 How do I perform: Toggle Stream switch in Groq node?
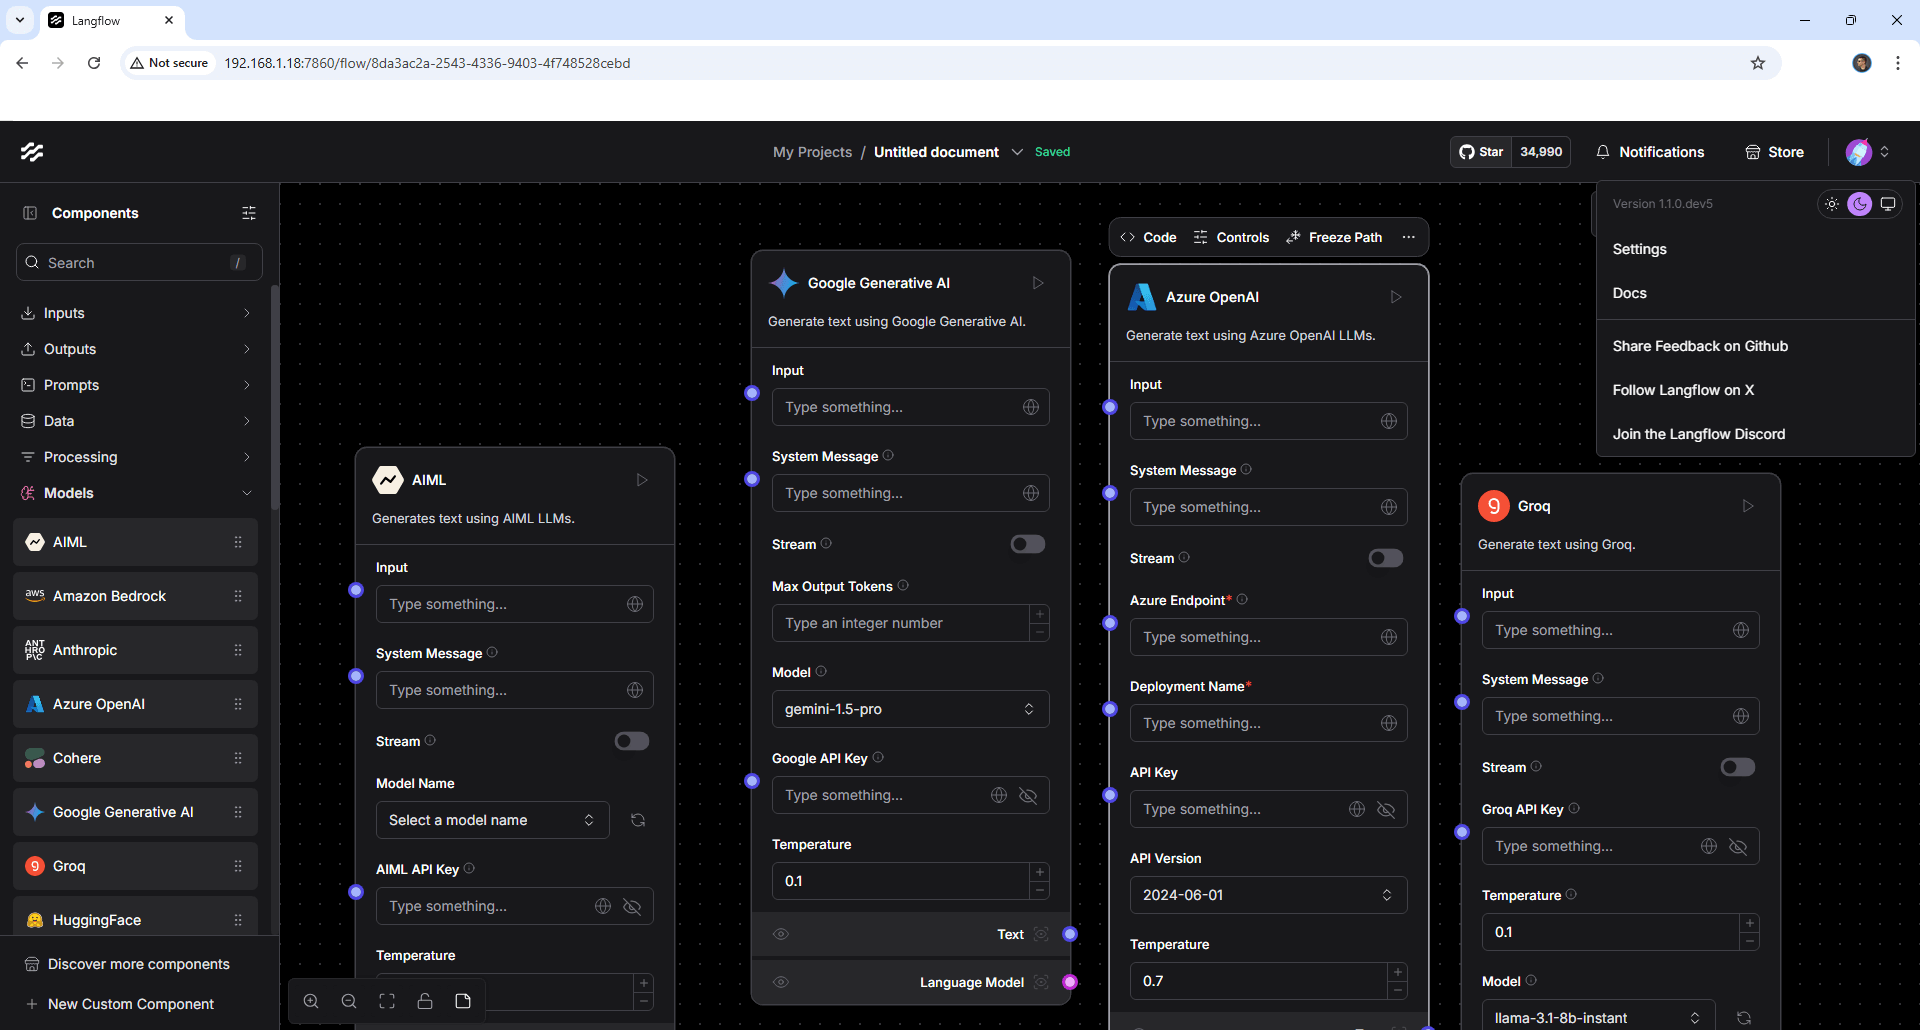[1738, 767]
